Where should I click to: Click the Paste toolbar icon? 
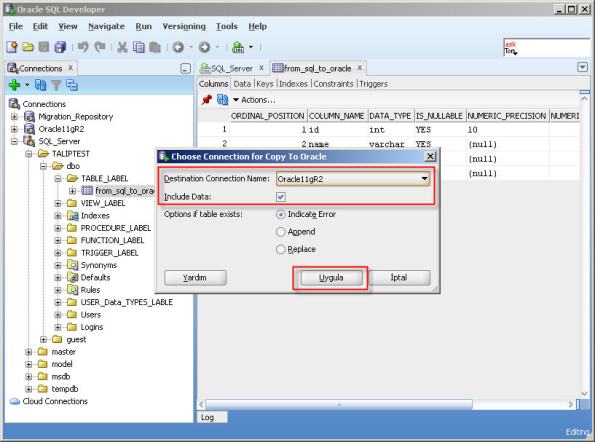(x=155, y=47)
